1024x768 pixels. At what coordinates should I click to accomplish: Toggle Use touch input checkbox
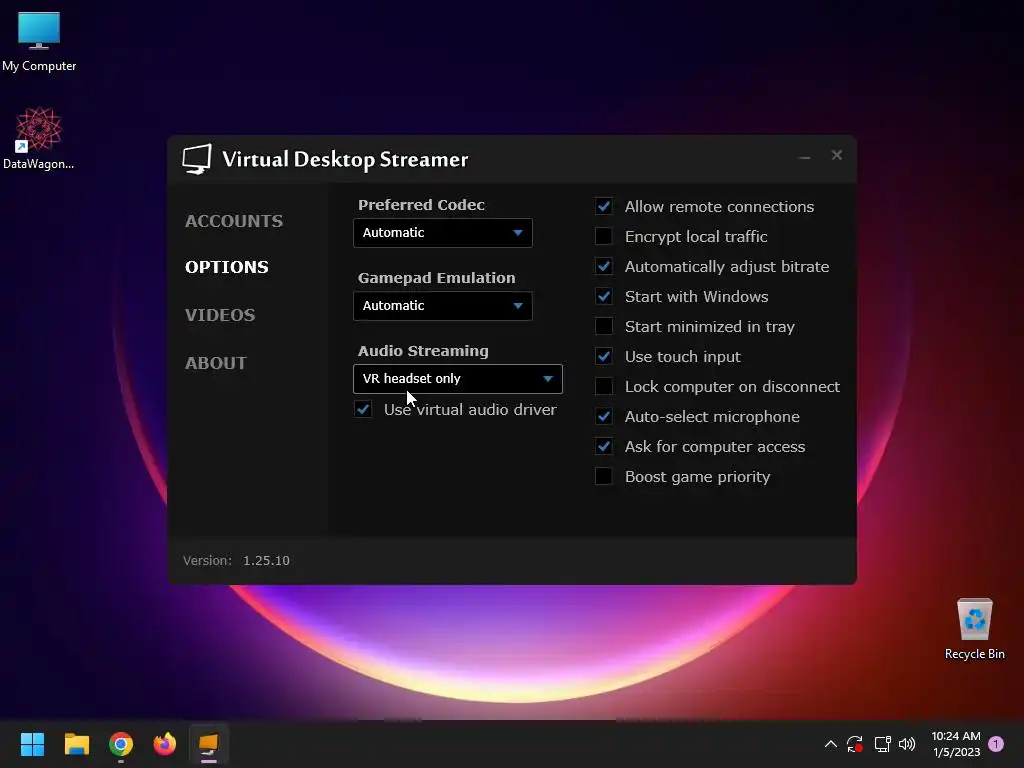[604, 357]
